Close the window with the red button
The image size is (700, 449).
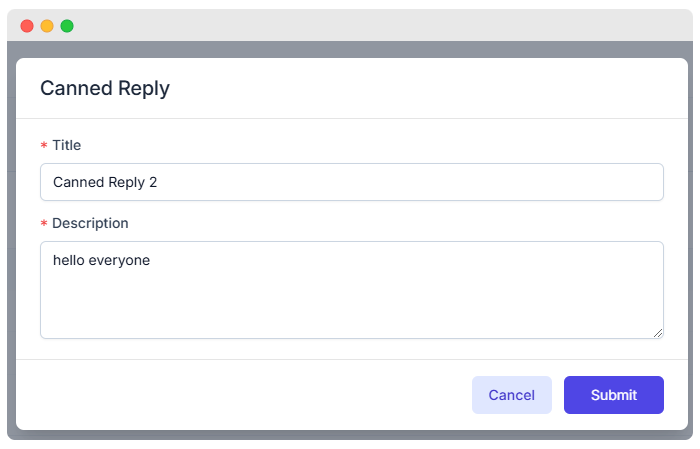coord(27,26)
